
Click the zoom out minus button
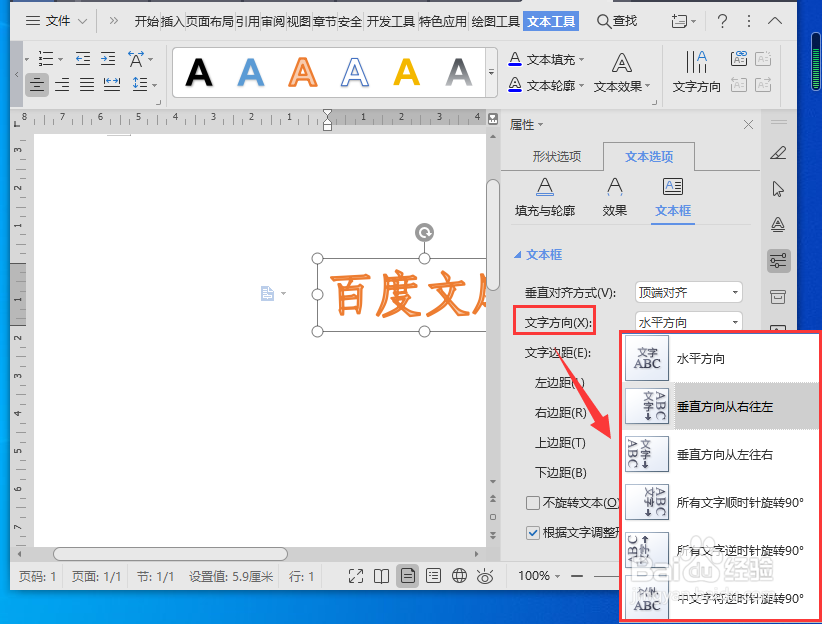[x=577, y=576]
